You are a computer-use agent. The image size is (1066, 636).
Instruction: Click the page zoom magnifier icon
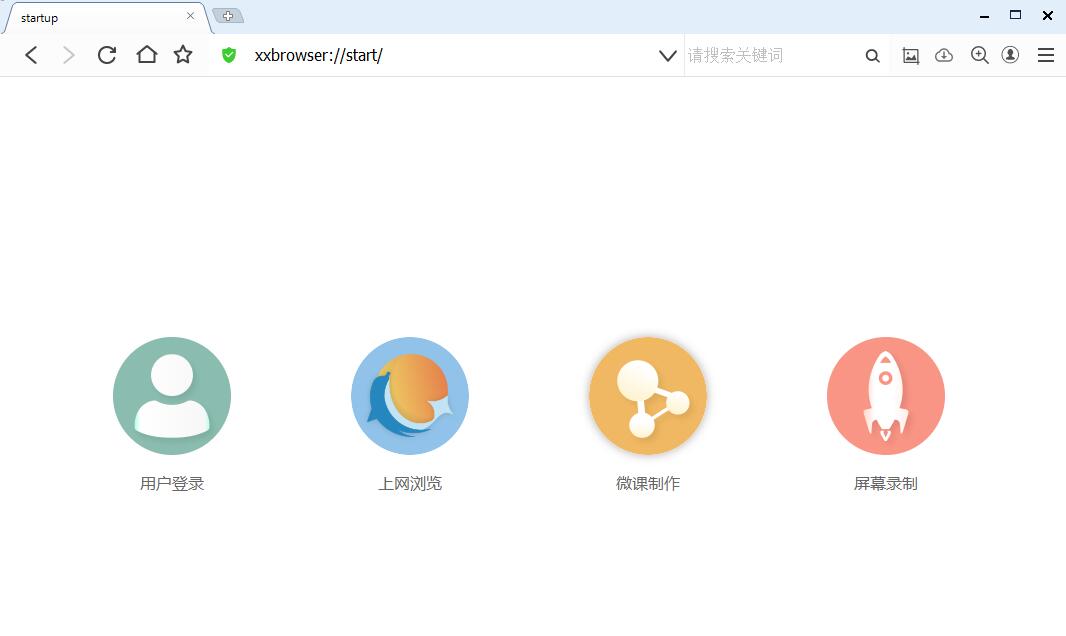tap(979, 55)
